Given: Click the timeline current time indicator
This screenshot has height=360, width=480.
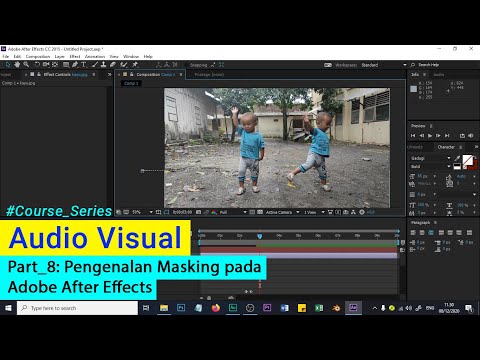Looking at the screenshot, I should coord(260,236).
